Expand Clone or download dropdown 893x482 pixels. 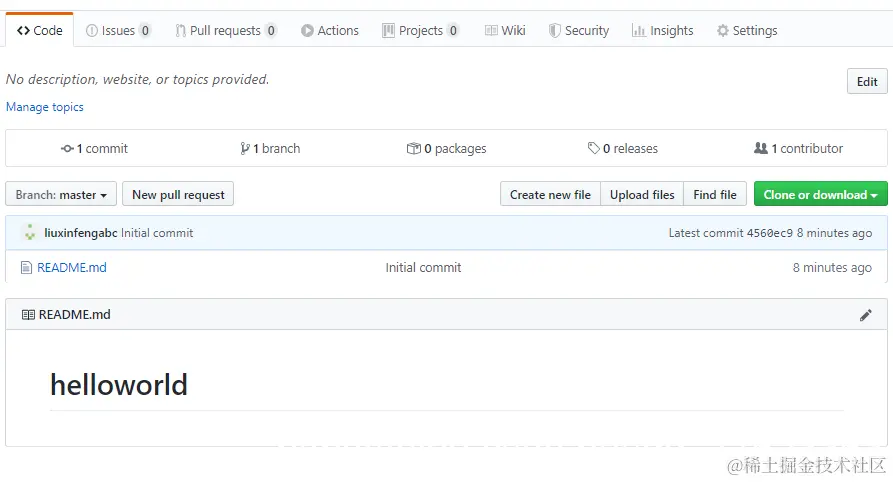point(821,194)
